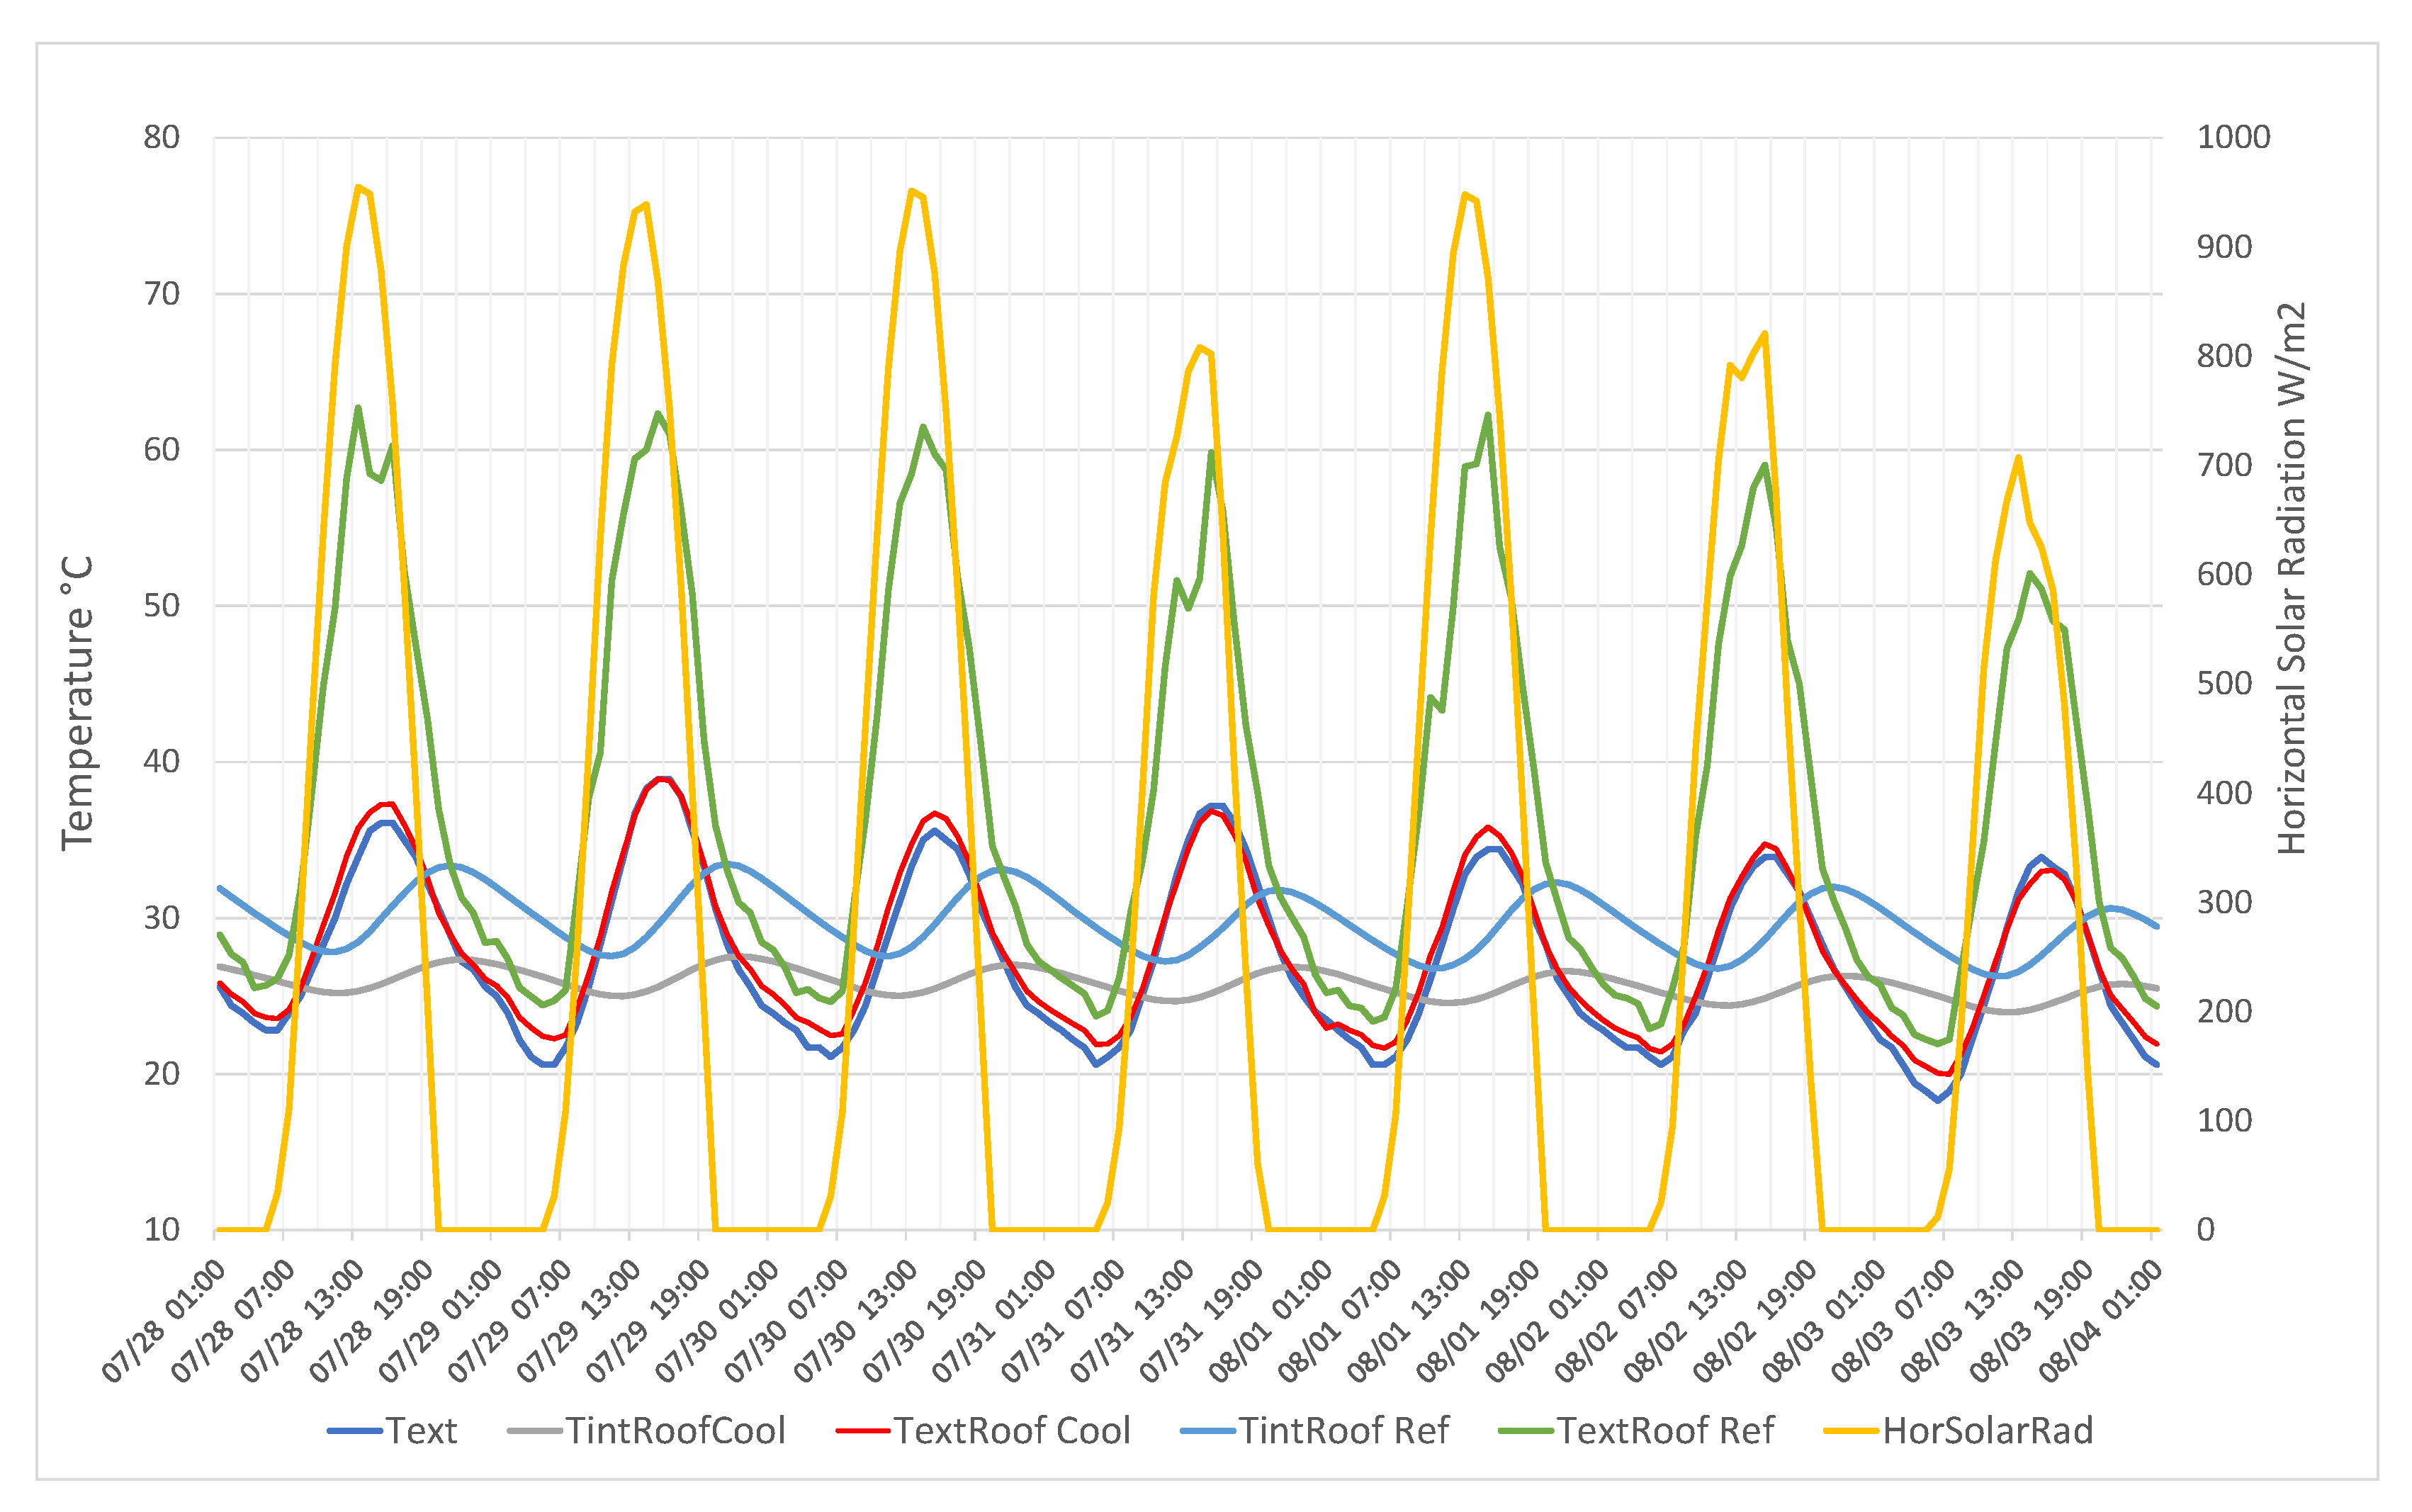Click the 80 label on temperature axis
This screenshot has height=1512, width=2412.
point(161,137)
